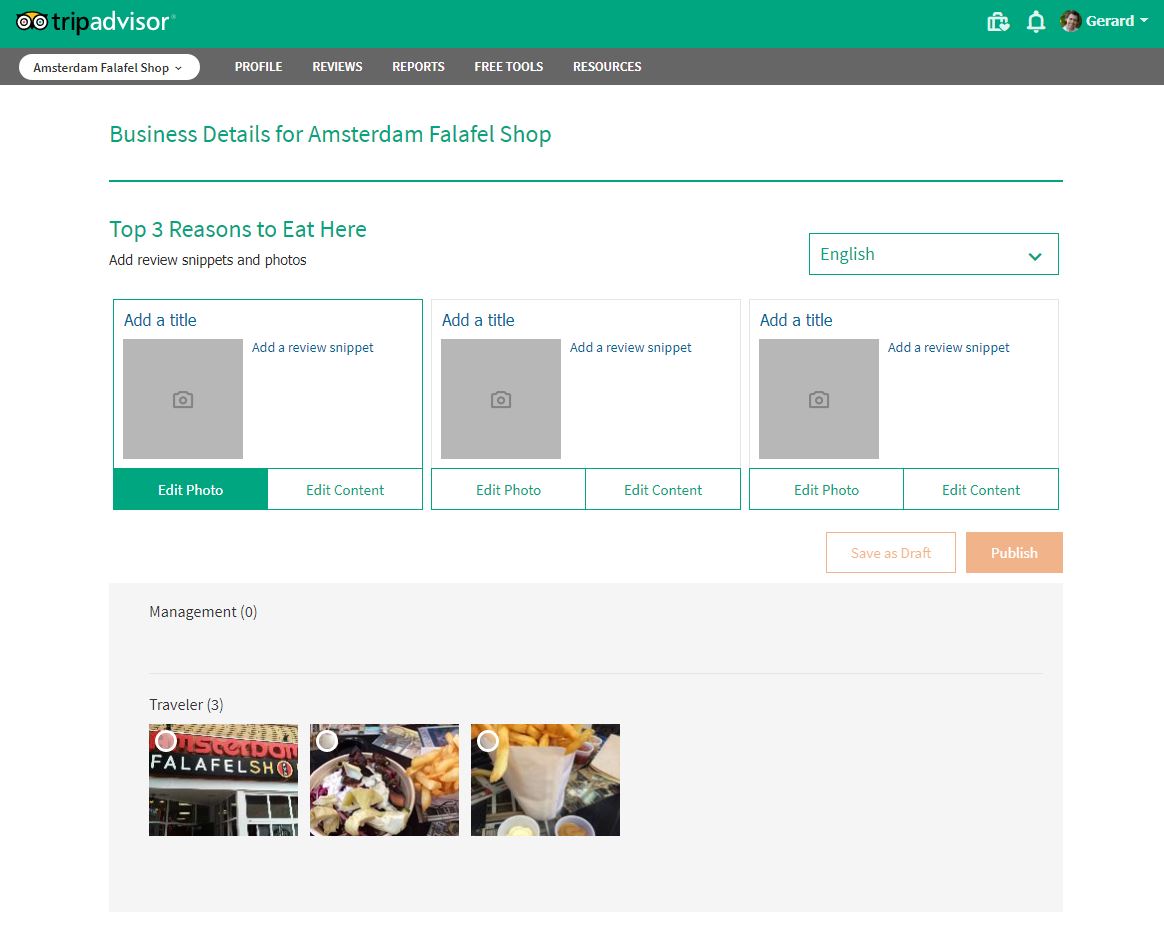Open the Amsterdam Falafel Shop business selector

(x=109, y=67)
